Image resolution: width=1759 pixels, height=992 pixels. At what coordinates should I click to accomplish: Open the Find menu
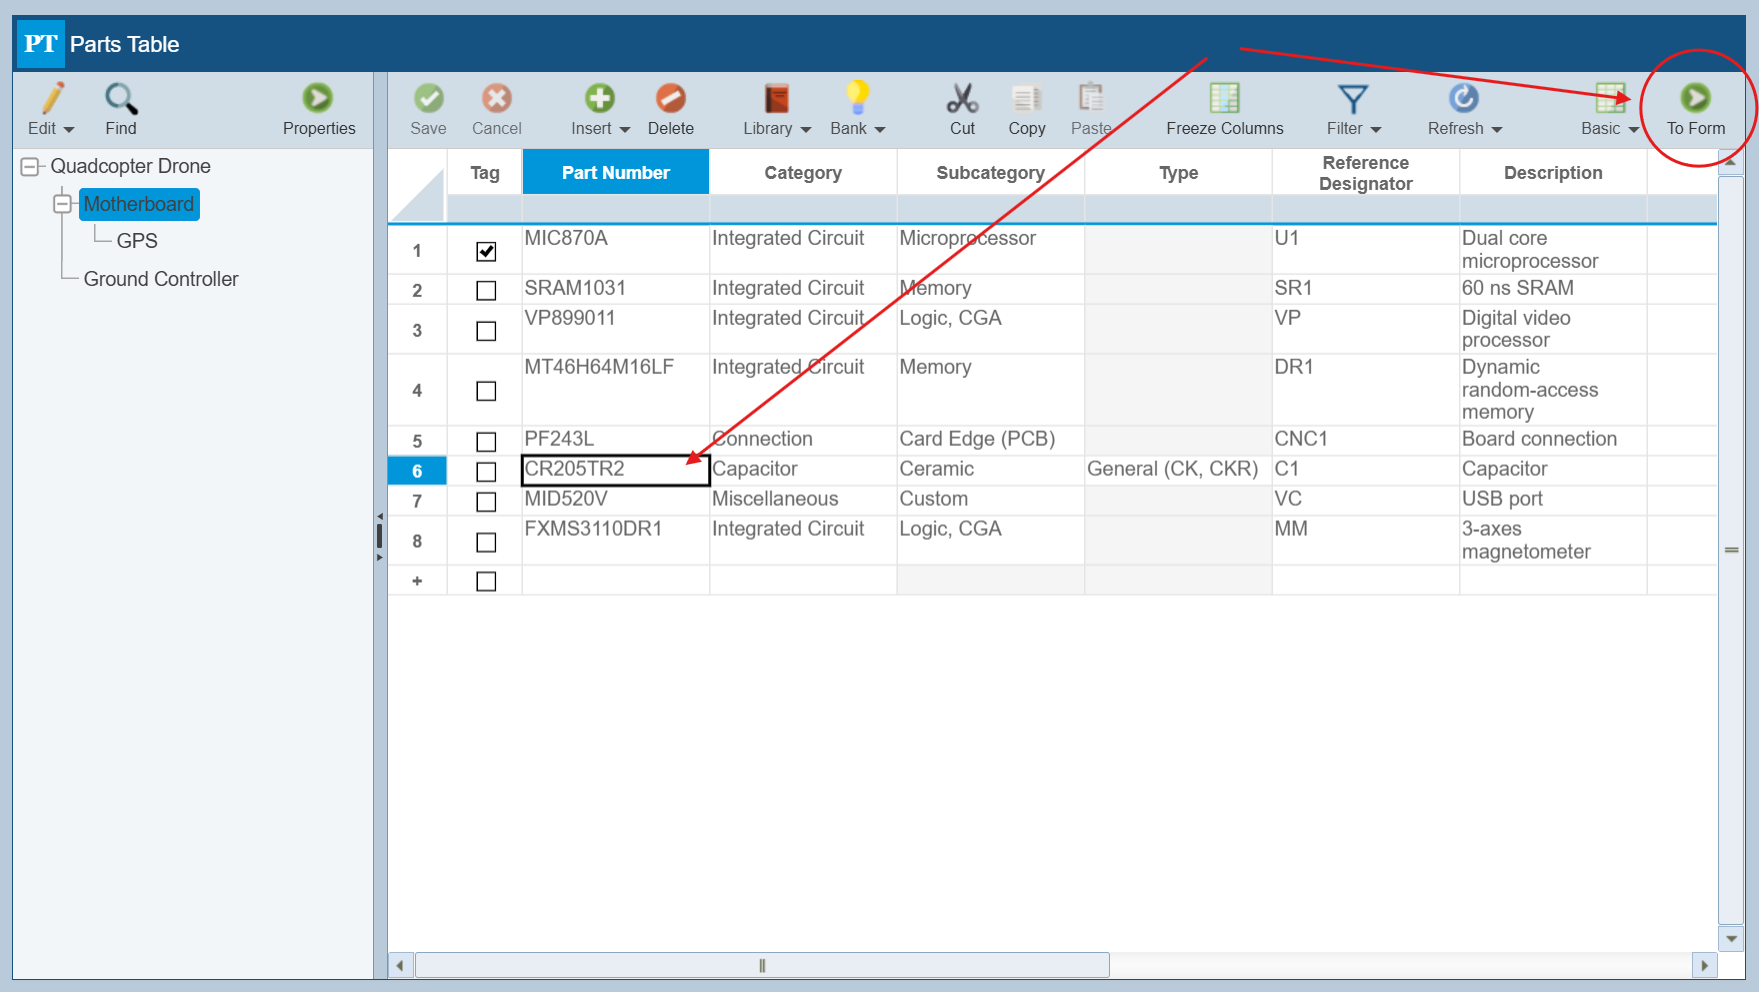120,108
